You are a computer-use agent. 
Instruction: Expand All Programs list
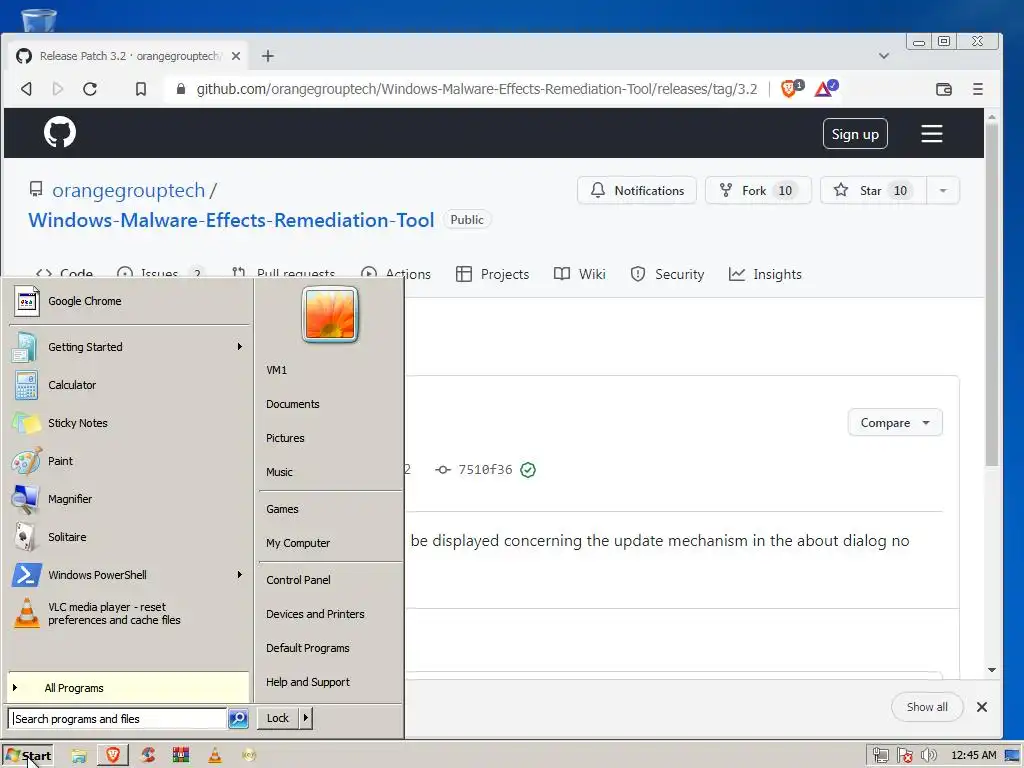point(129,688)
